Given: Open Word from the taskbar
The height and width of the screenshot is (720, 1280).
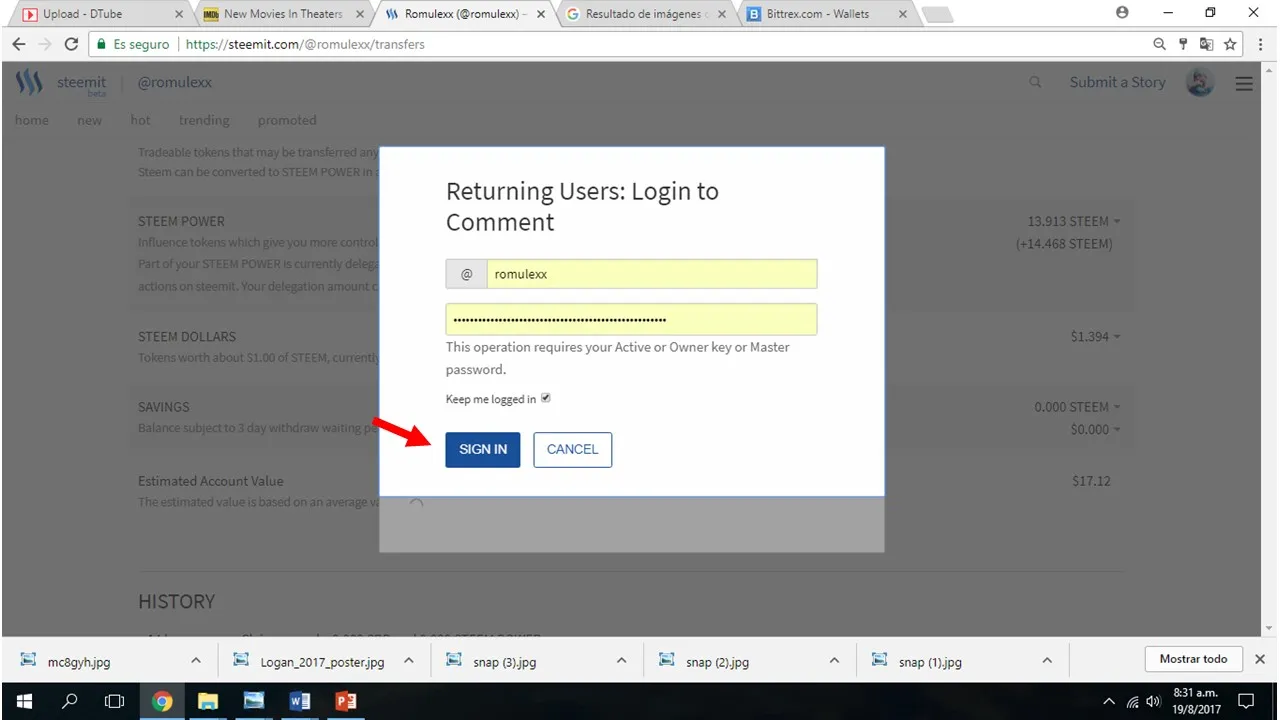Looking at the screenshot, I should pyautogui.click(x=299, y=701).
